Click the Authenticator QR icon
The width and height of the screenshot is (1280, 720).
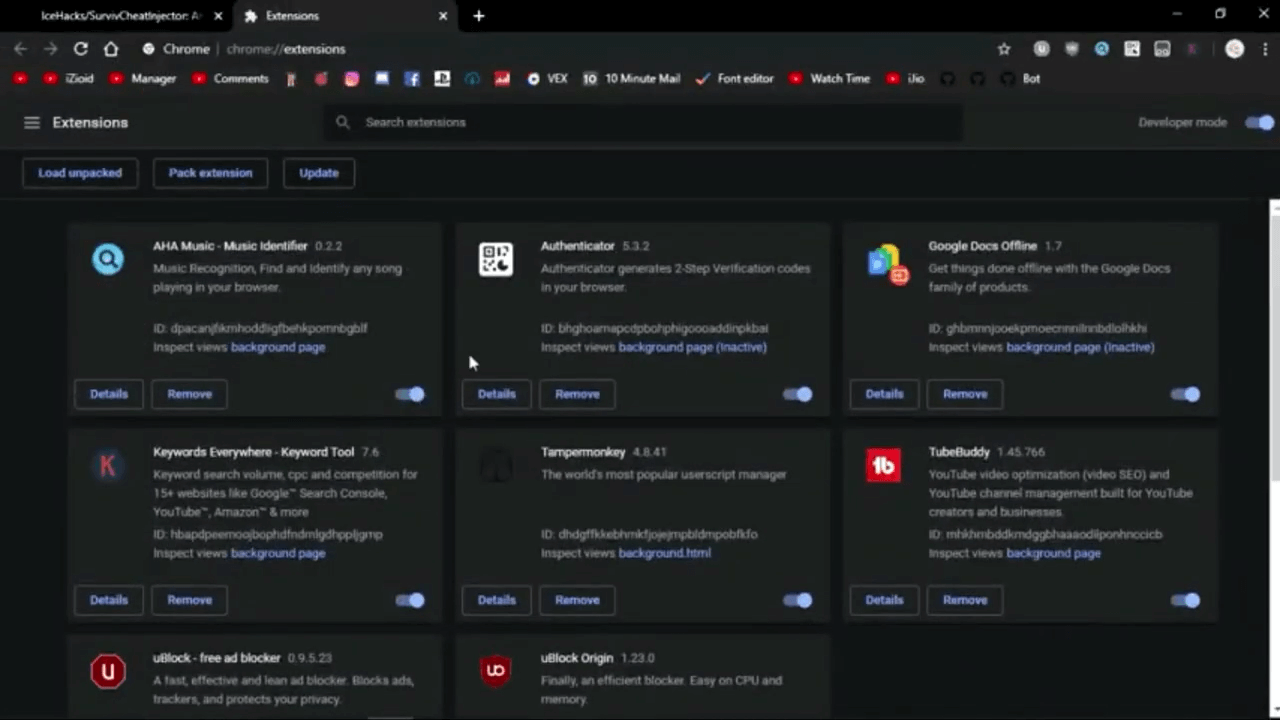[496, 259]
